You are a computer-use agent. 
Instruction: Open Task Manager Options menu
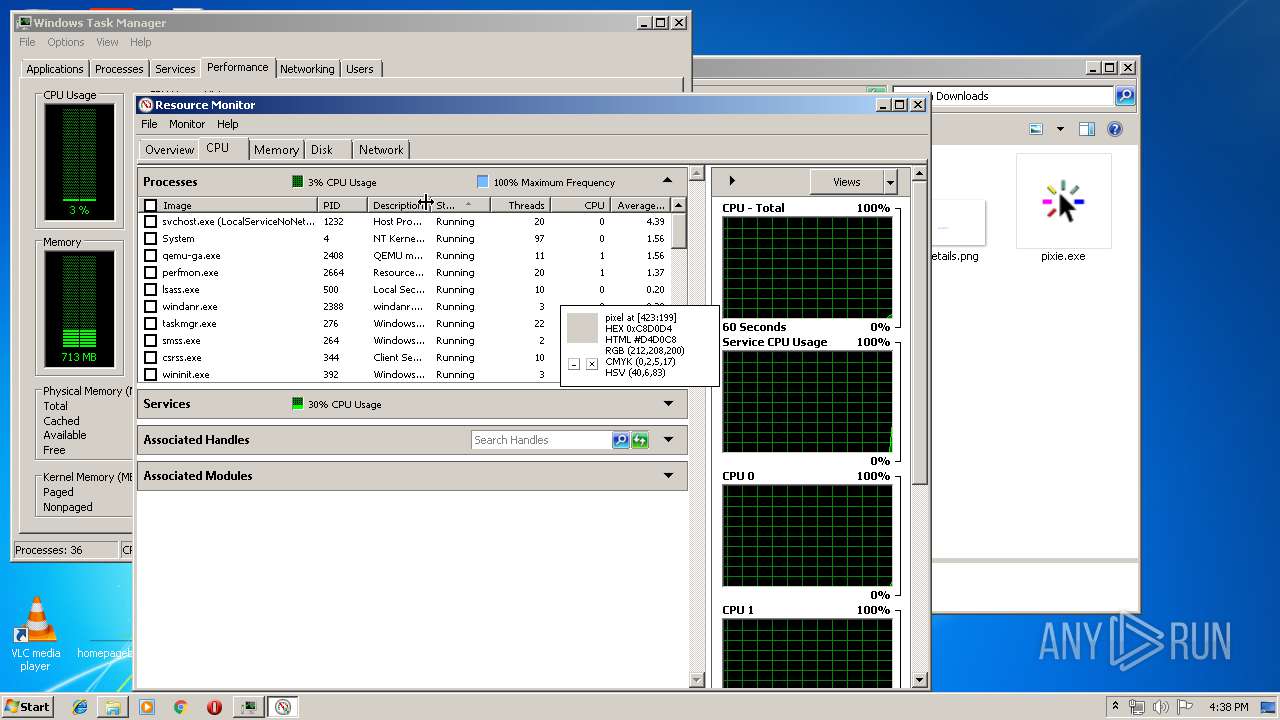[x=66, y=42]
